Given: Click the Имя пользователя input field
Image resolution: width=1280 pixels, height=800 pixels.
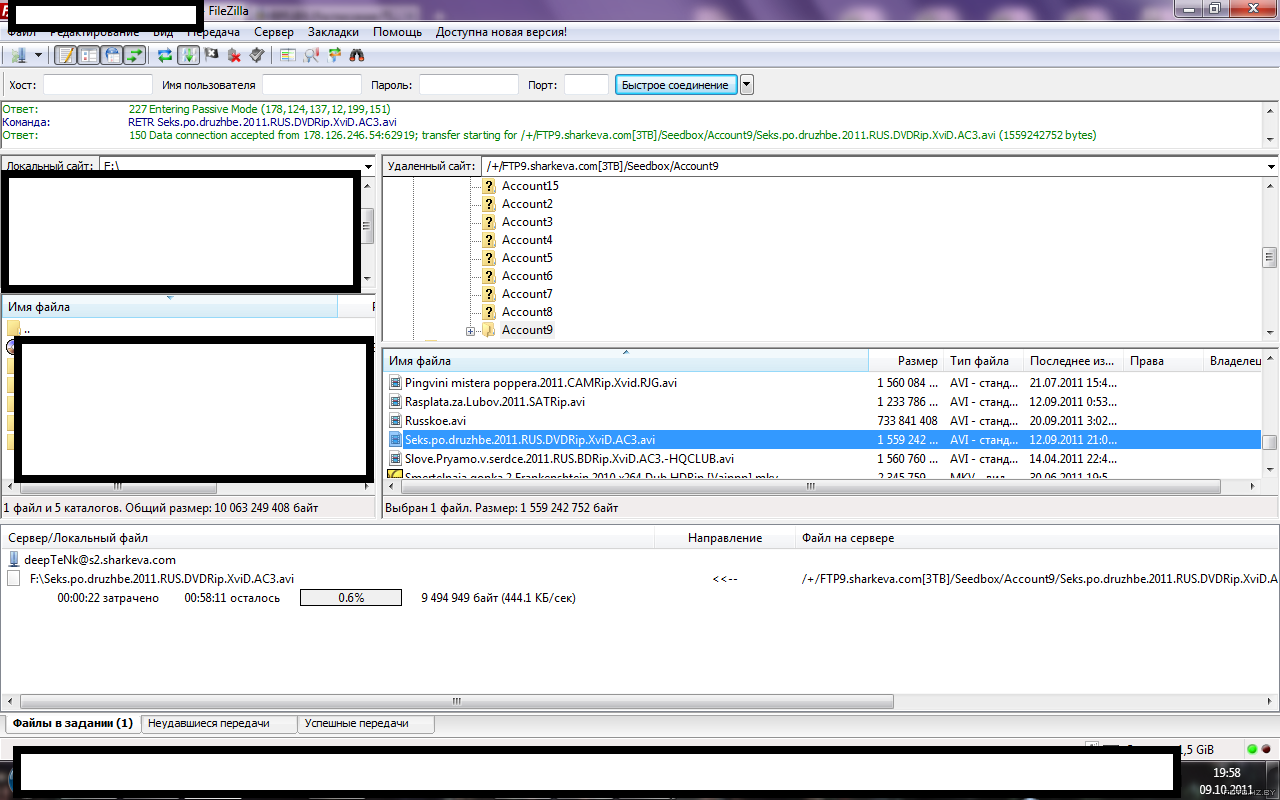Looking at the screenshot, I should coord(312,85).
